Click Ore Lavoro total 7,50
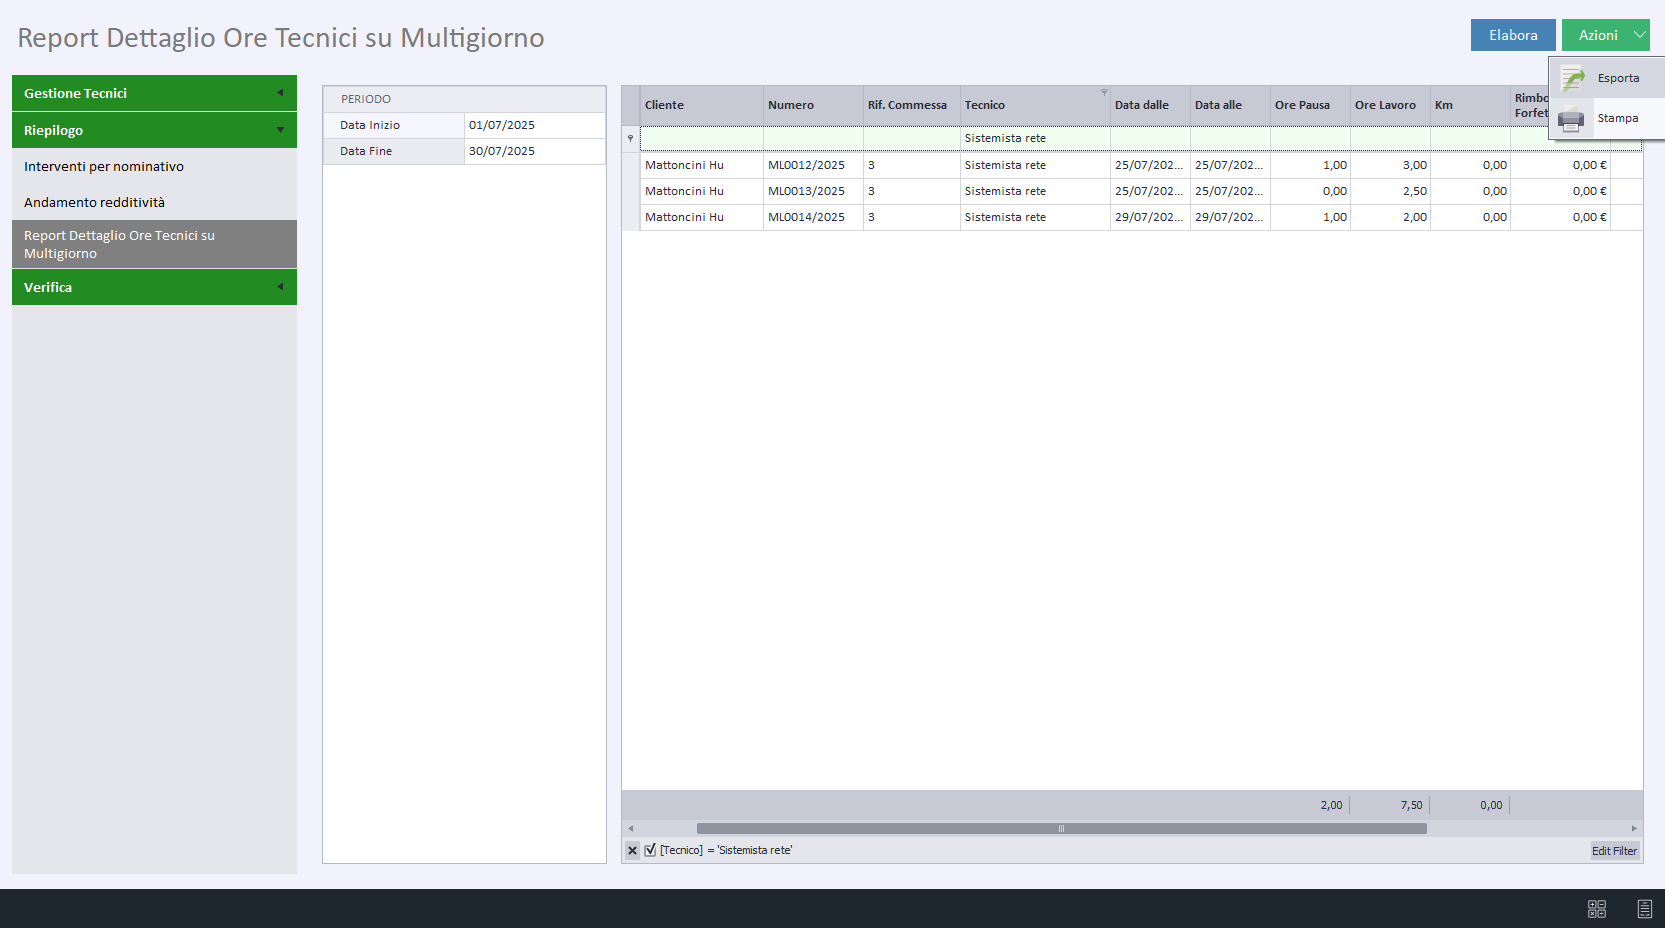The width and height of the screenshot is (1665, 928). [x=1411, y=805]
